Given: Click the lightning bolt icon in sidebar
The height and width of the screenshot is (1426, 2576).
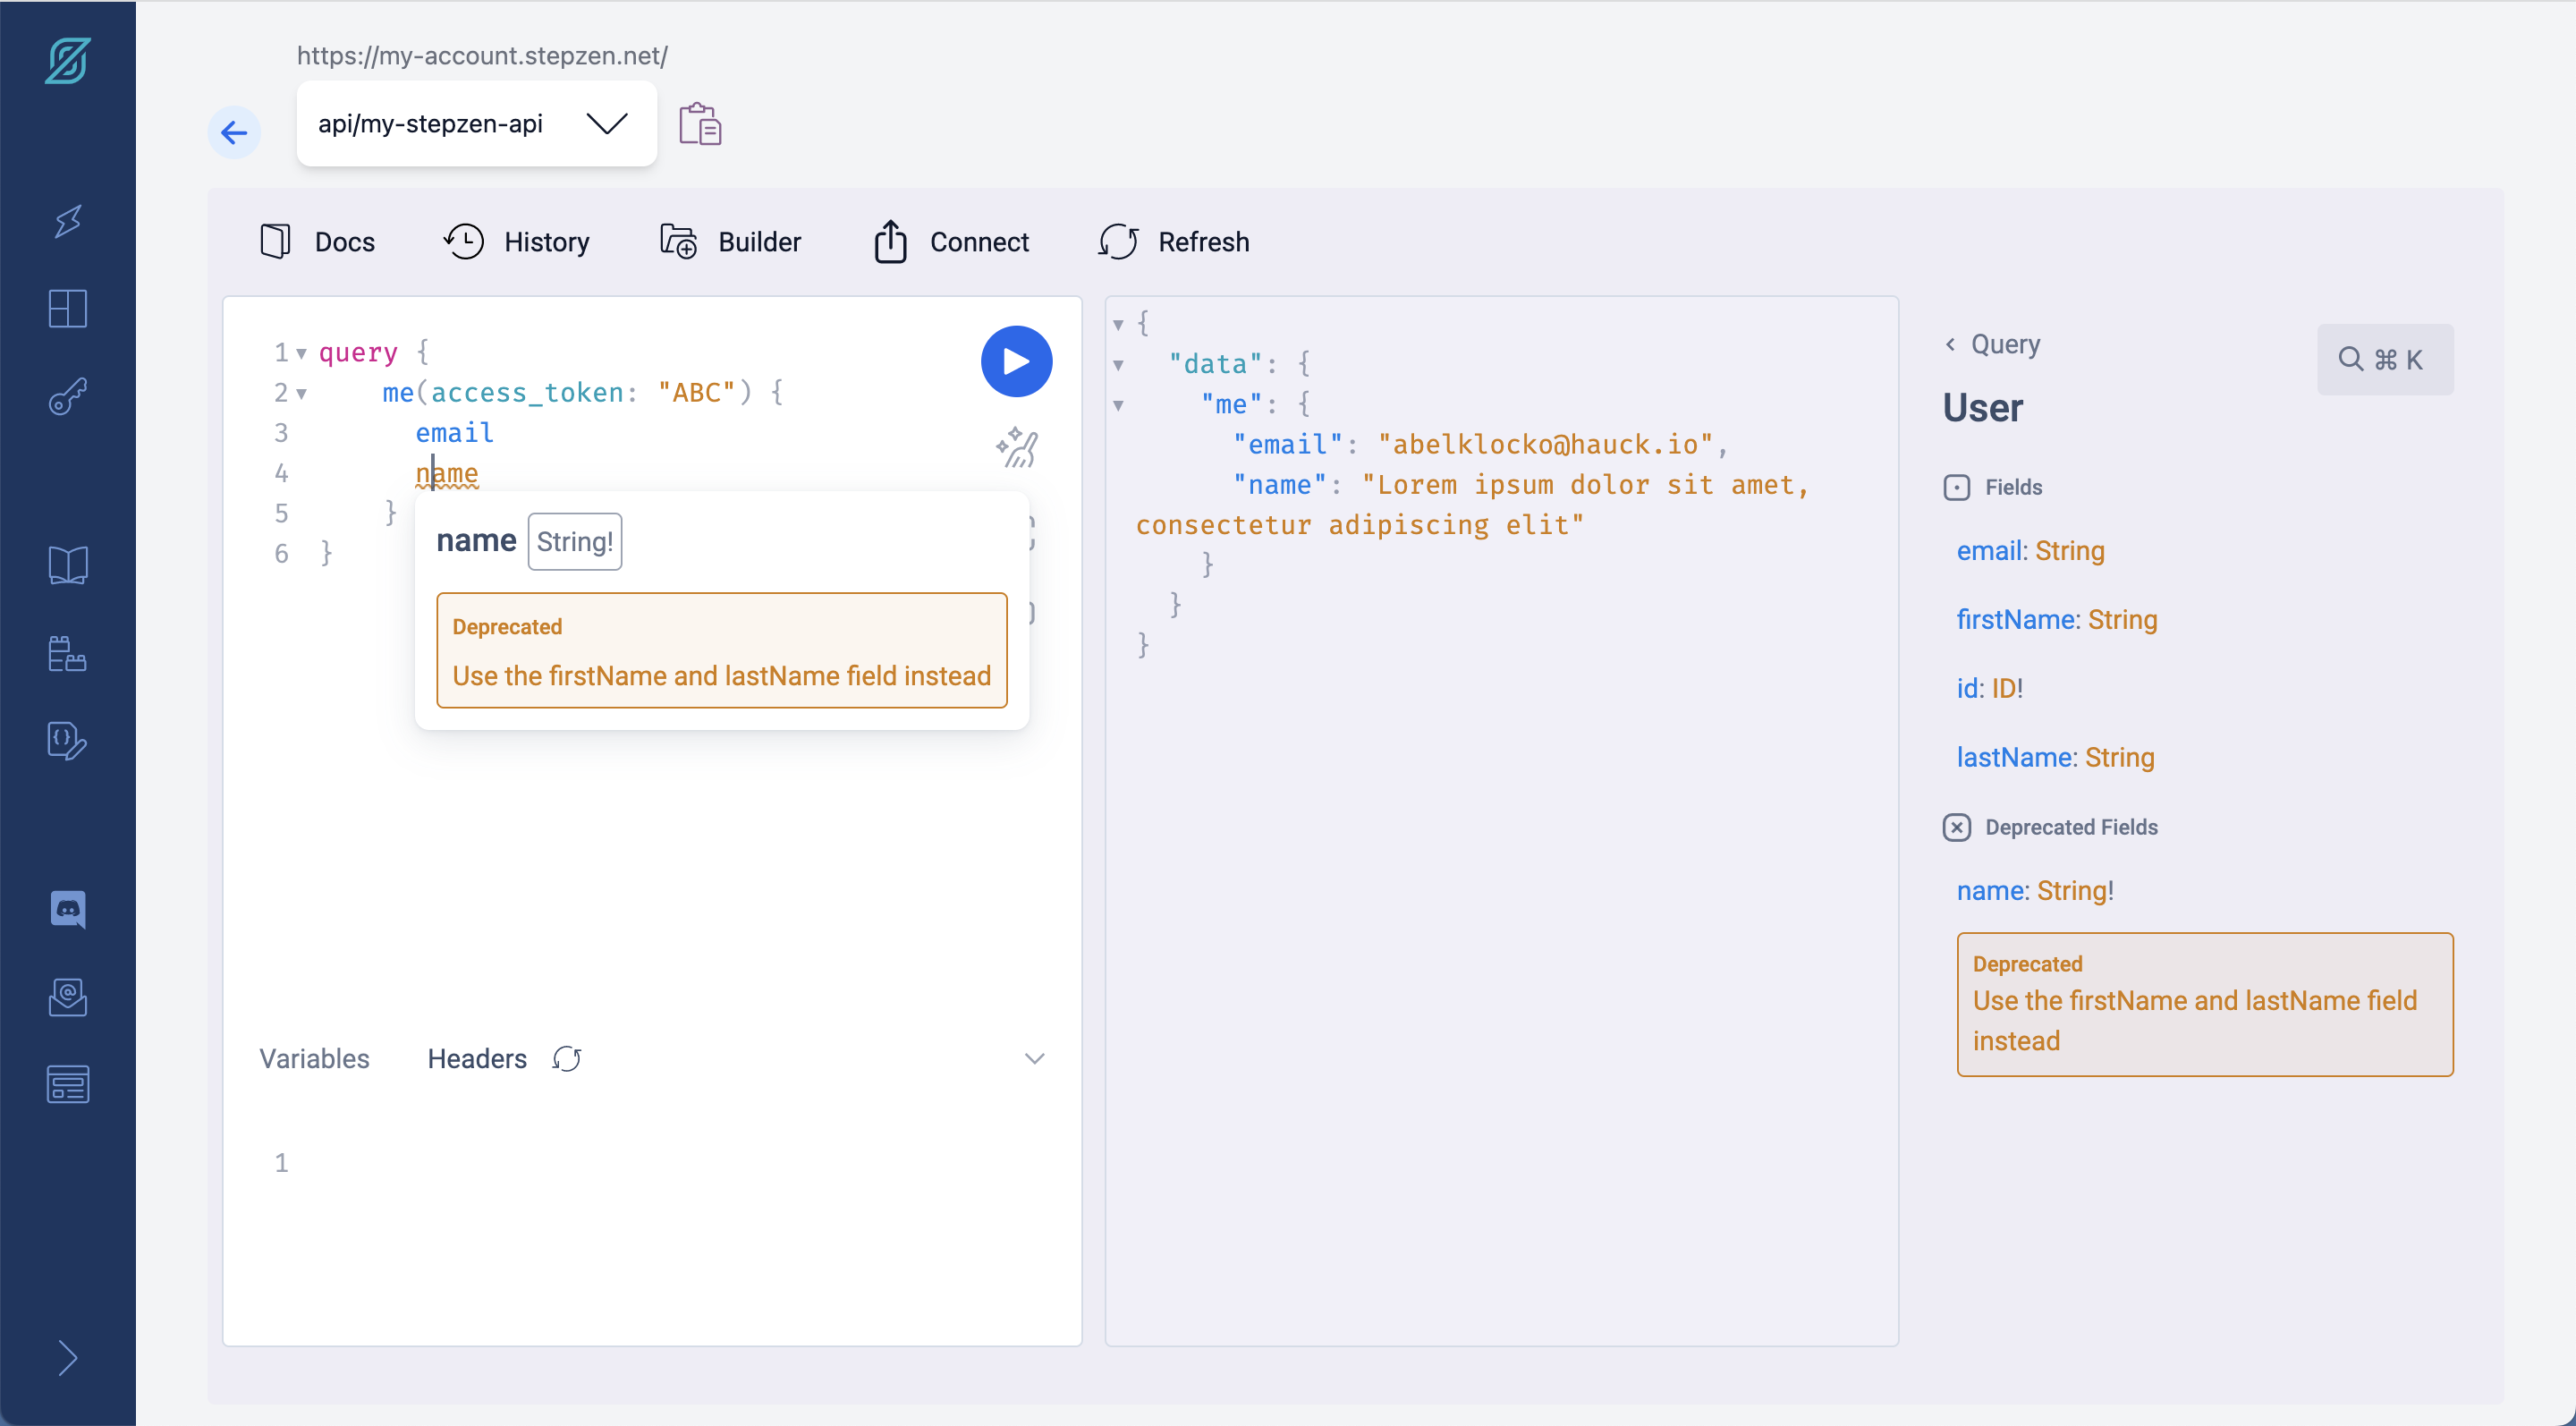Looking at the screenshot, I should [x=67, y=221].
